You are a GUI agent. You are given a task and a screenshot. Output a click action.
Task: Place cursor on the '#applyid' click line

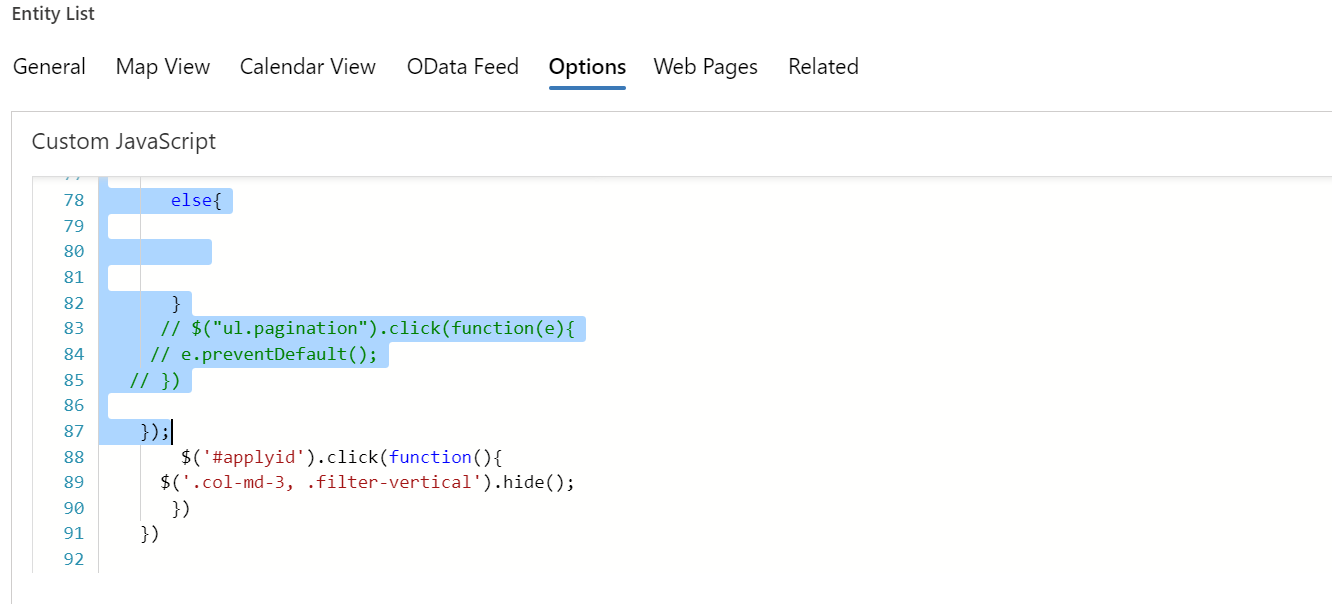click(x=340, y=457)
